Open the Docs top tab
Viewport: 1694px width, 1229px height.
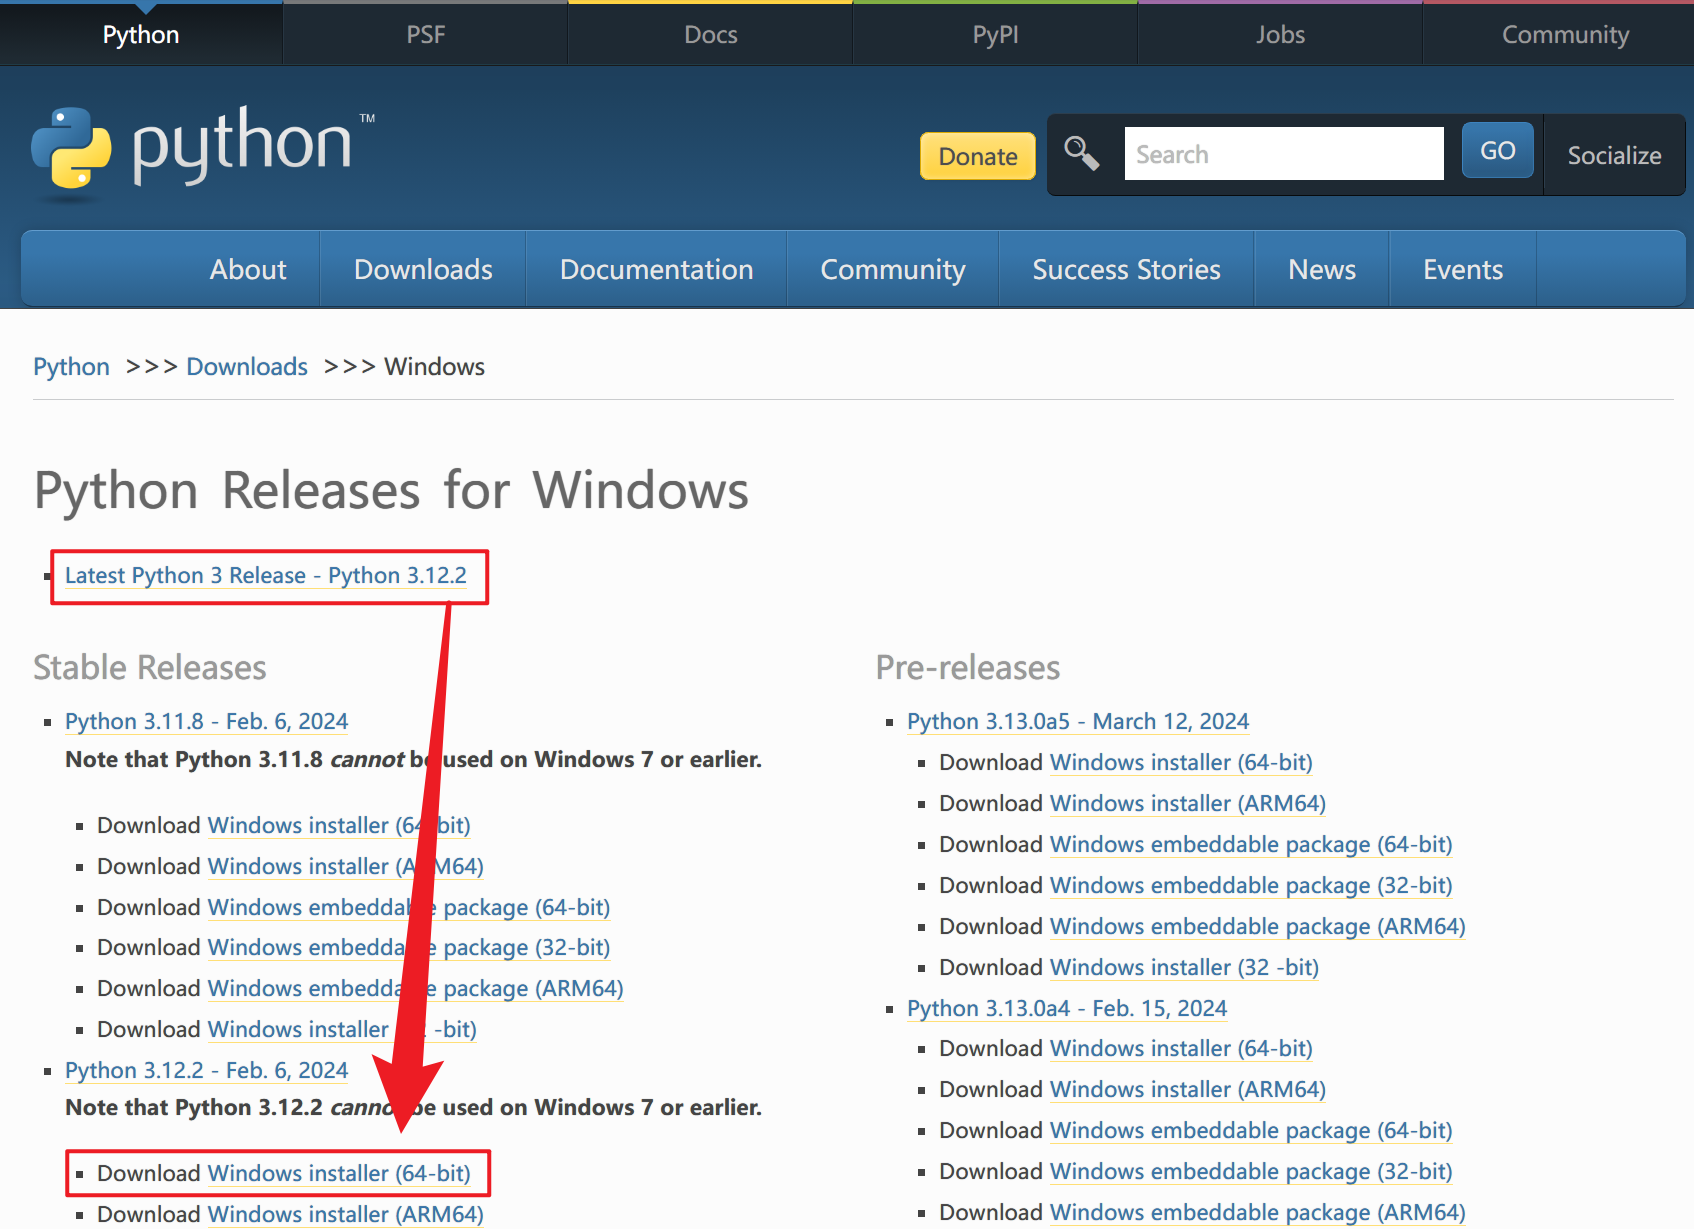710,34
